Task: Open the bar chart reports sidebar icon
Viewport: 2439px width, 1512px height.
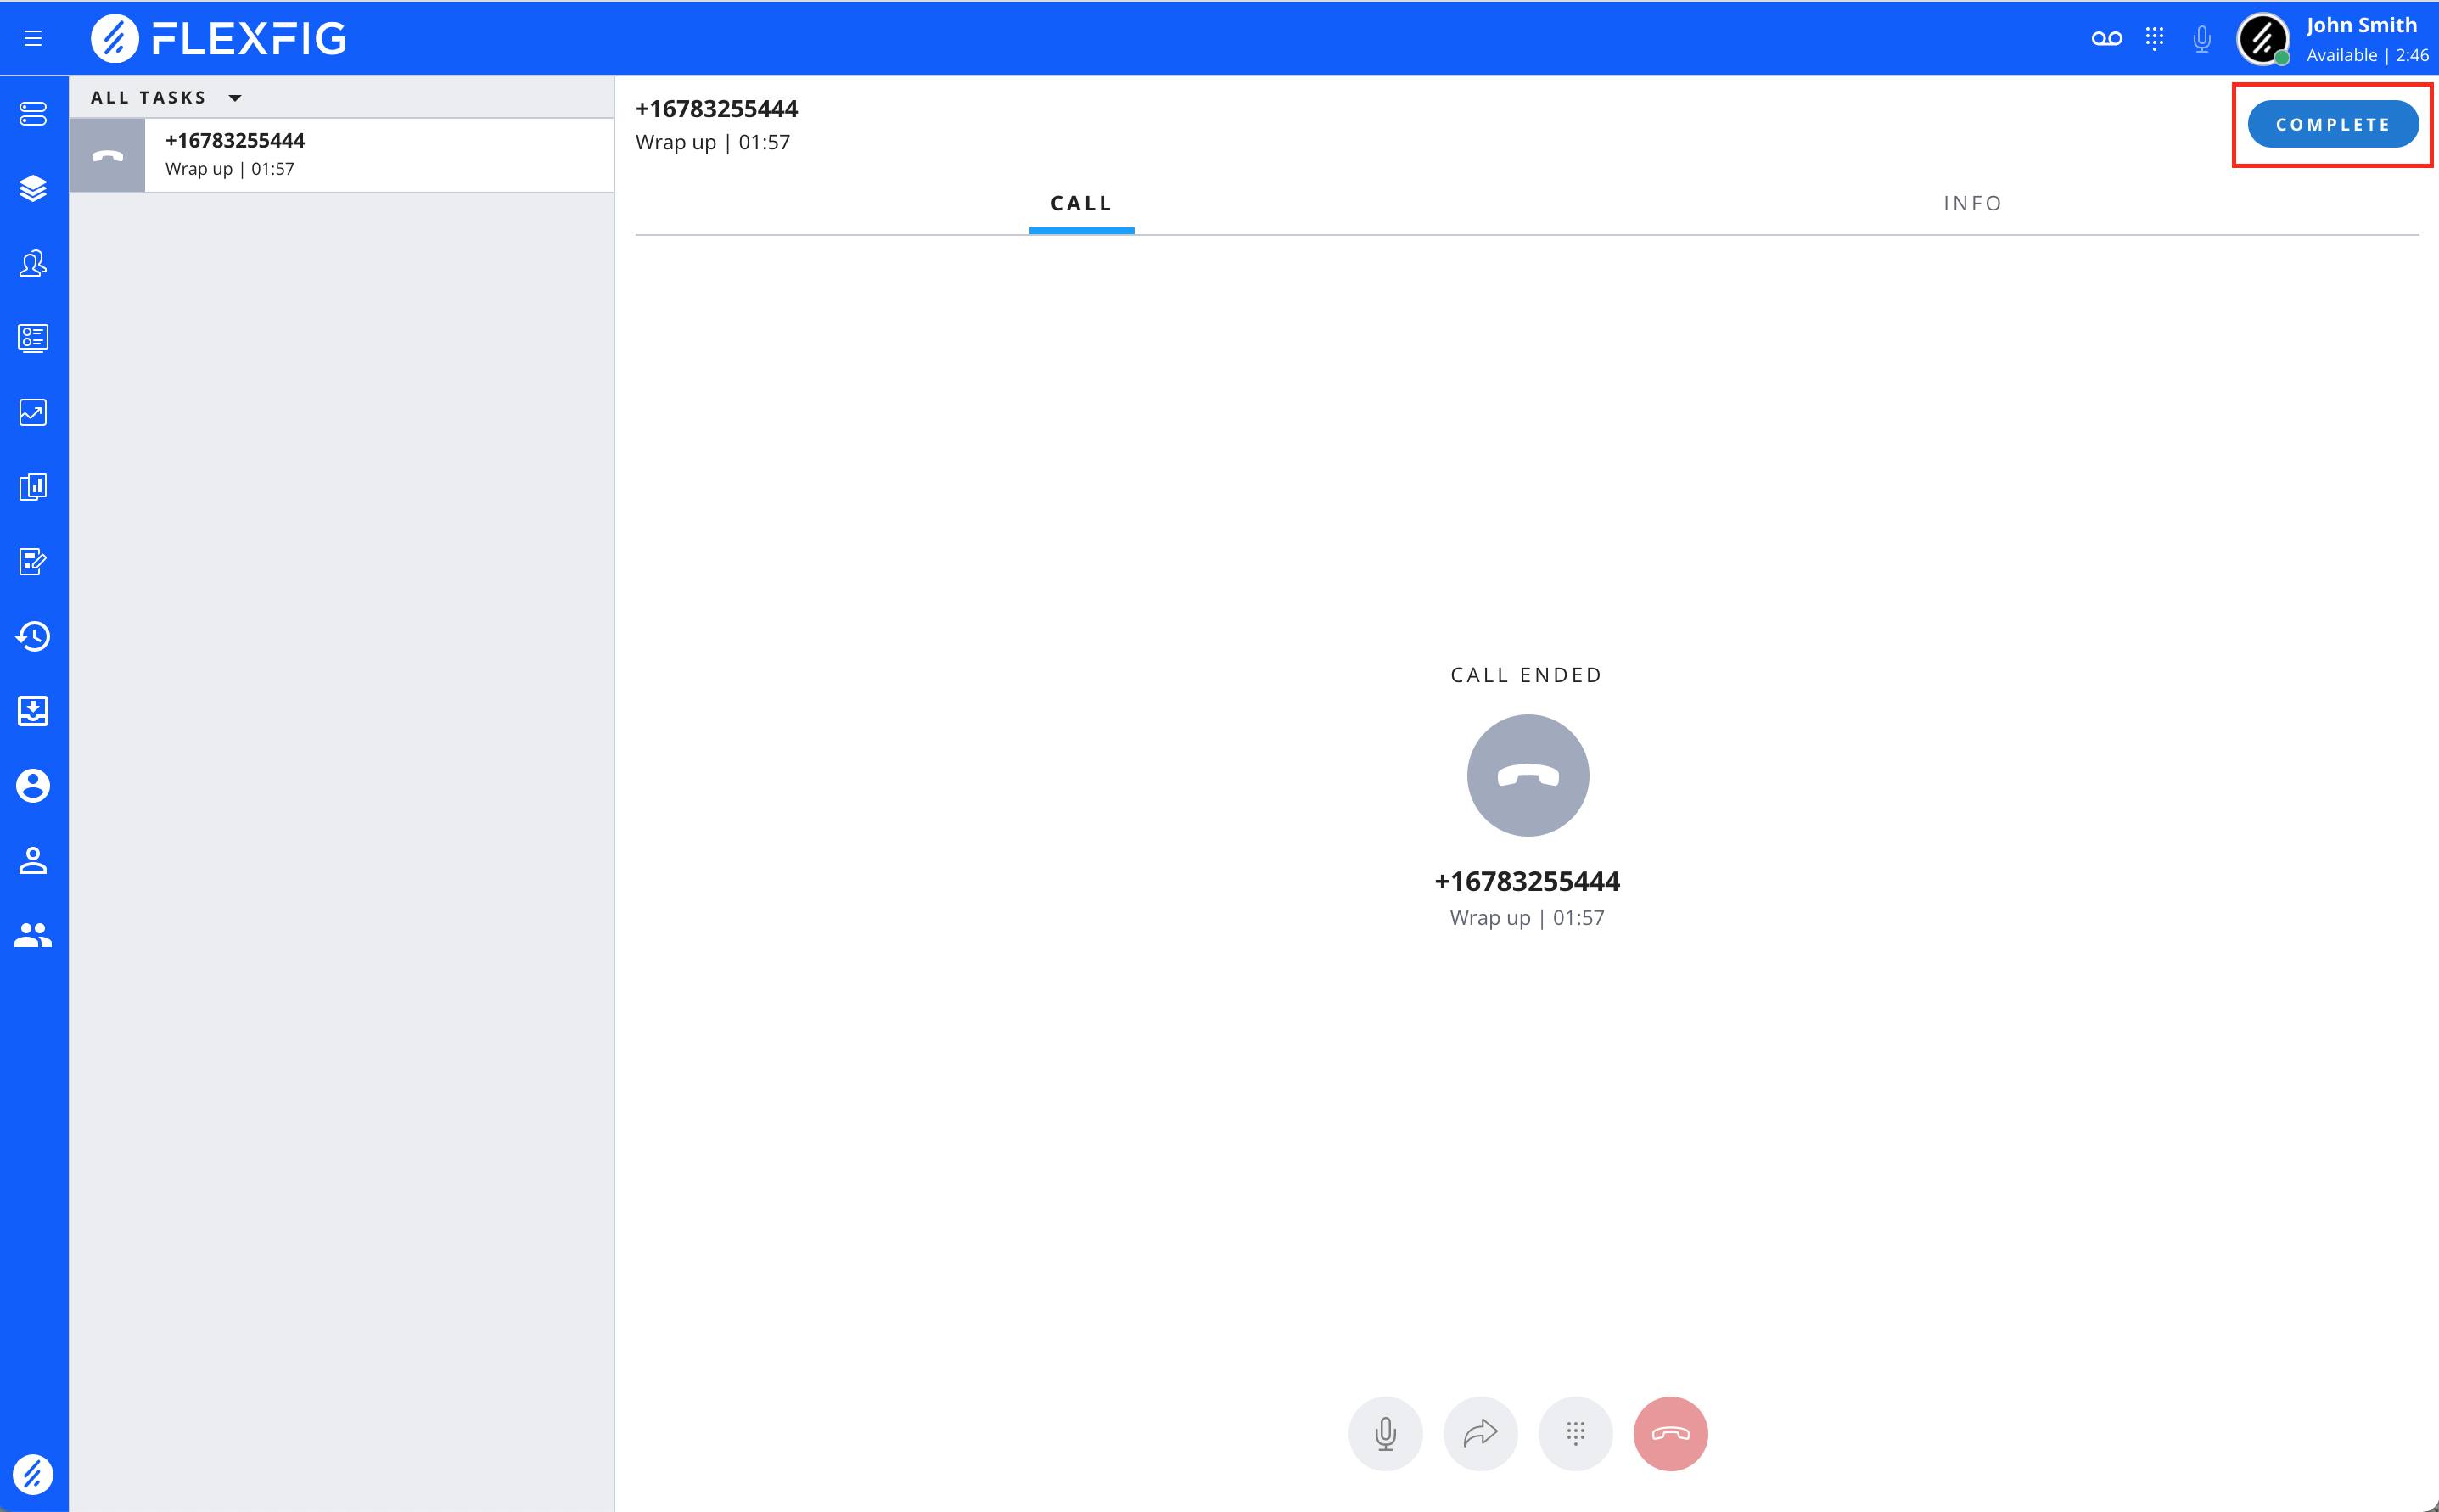Action: tap(33, 487)
